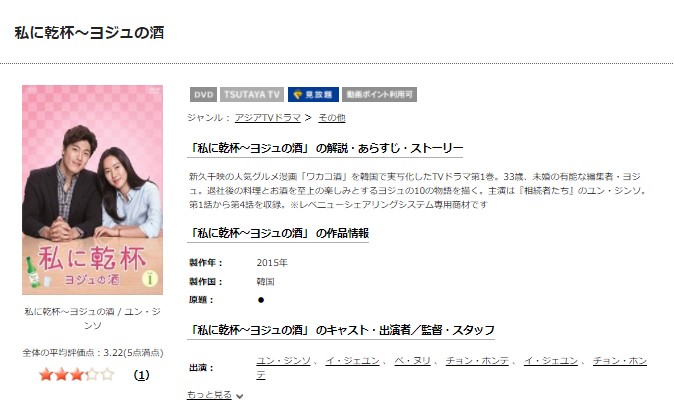674x420 pixels.
Task: Open the first チョン・ホンテ cast link
Action: point(477,361)
